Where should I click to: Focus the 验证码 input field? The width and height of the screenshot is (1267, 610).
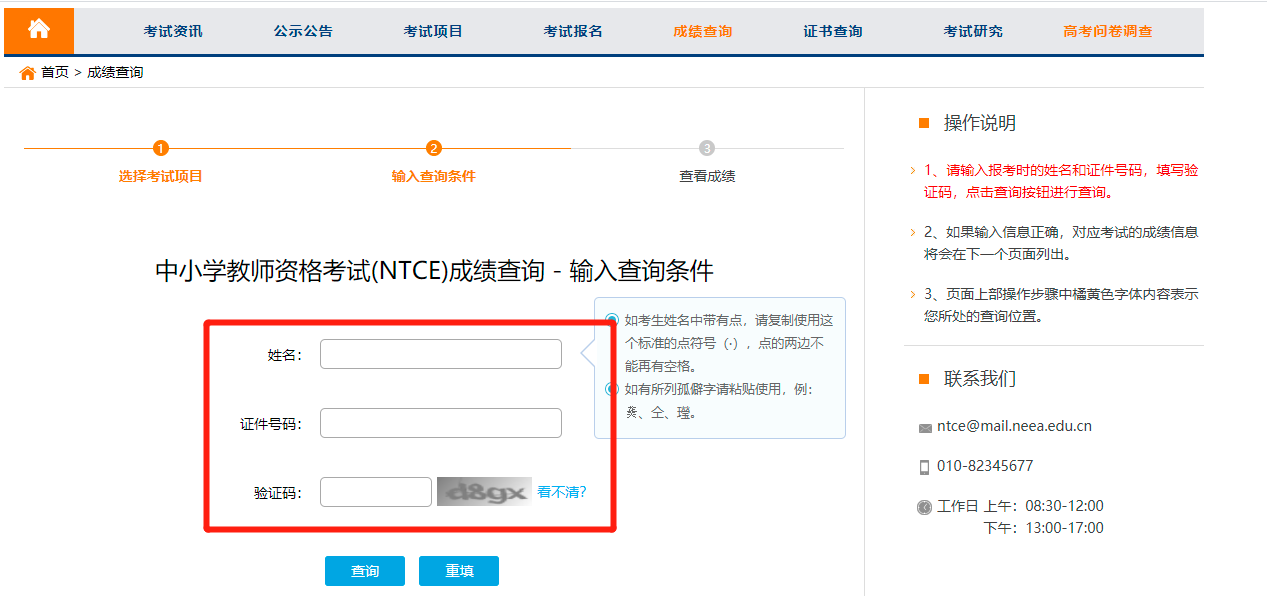pyautogui.click(x=376, y=492)
